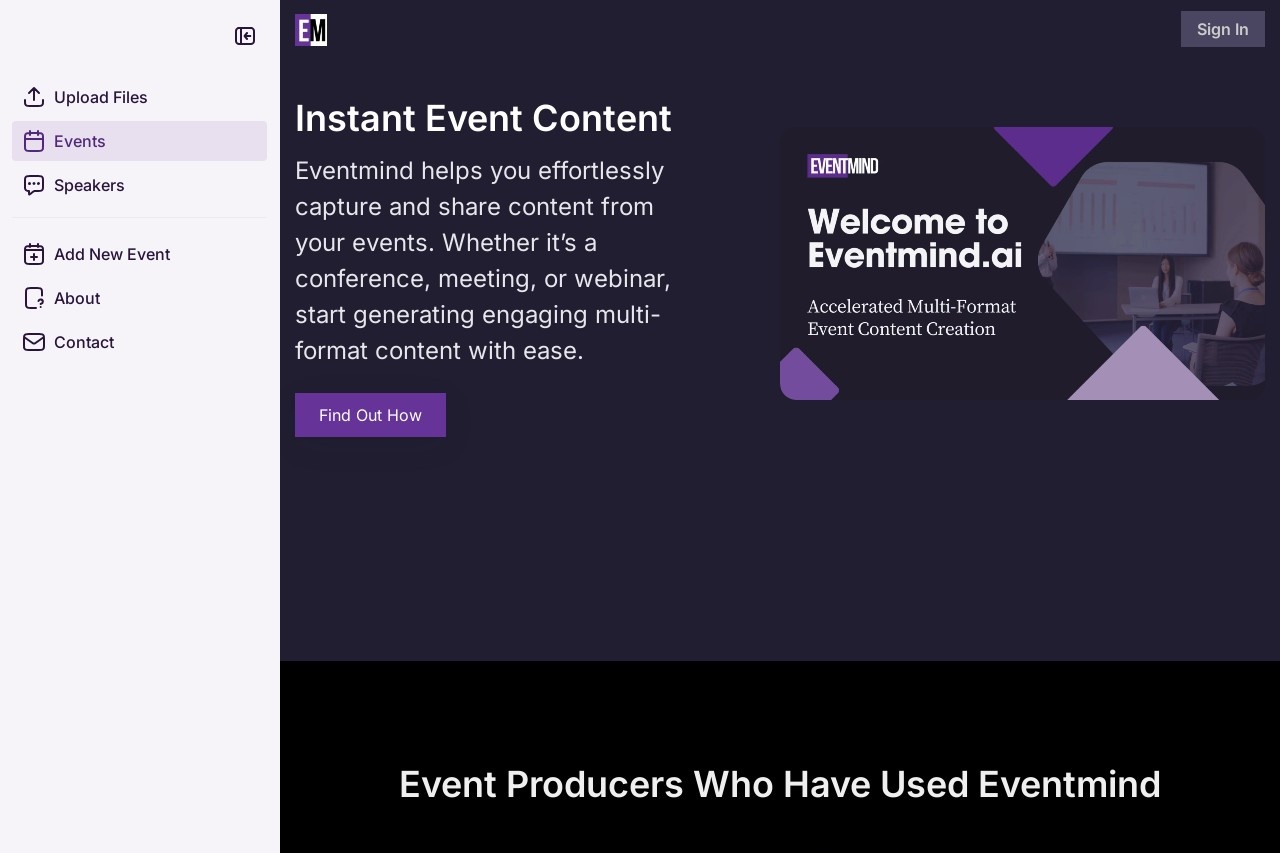Click the Upload Files tray icon
The image size is (1280, 853).
click(x=34, y=97)
